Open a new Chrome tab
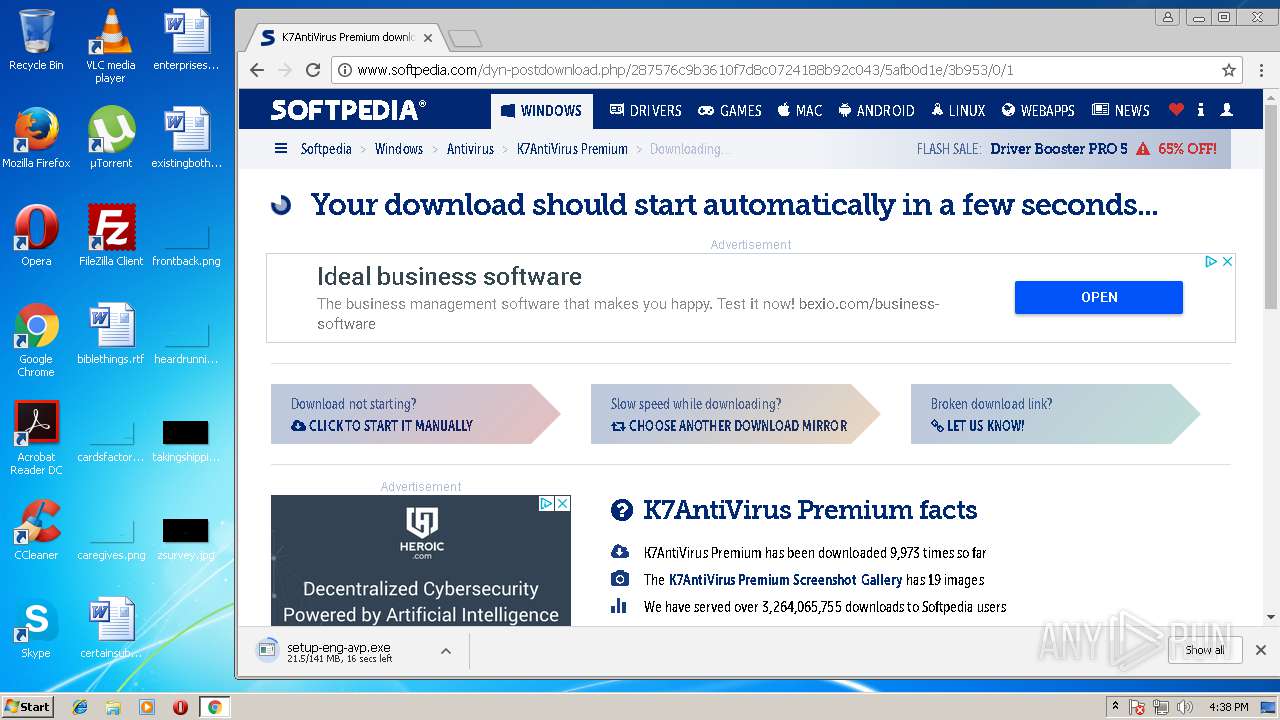 (465, 39)
